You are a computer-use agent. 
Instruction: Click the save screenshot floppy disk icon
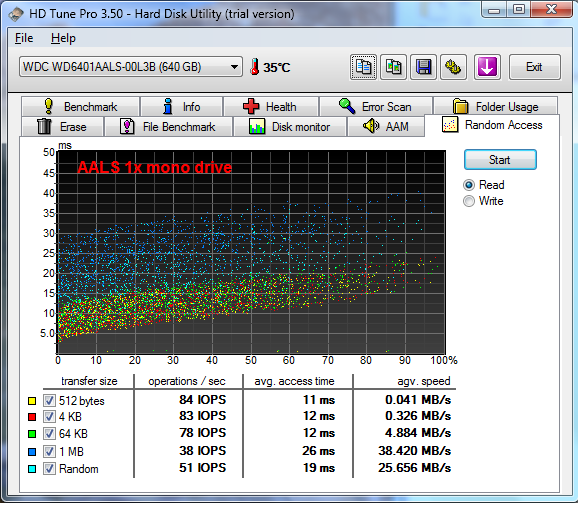pos(424,67)
